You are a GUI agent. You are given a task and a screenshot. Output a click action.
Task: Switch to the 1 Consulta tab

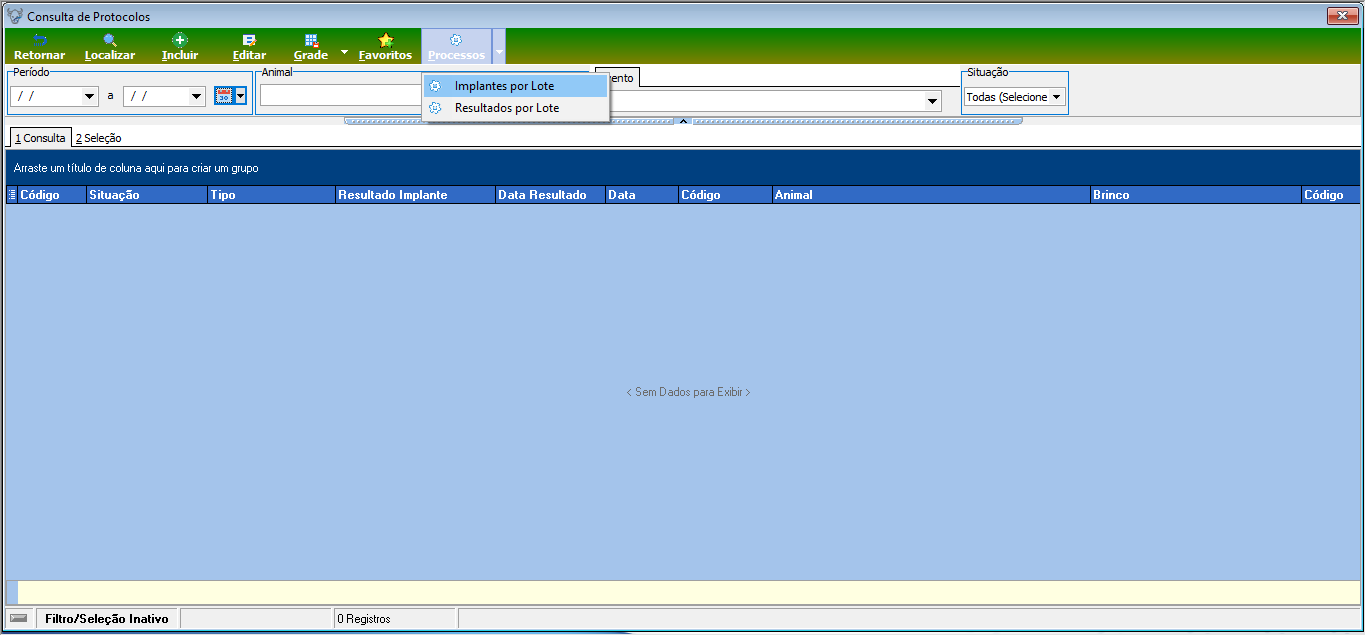(40, 138)
